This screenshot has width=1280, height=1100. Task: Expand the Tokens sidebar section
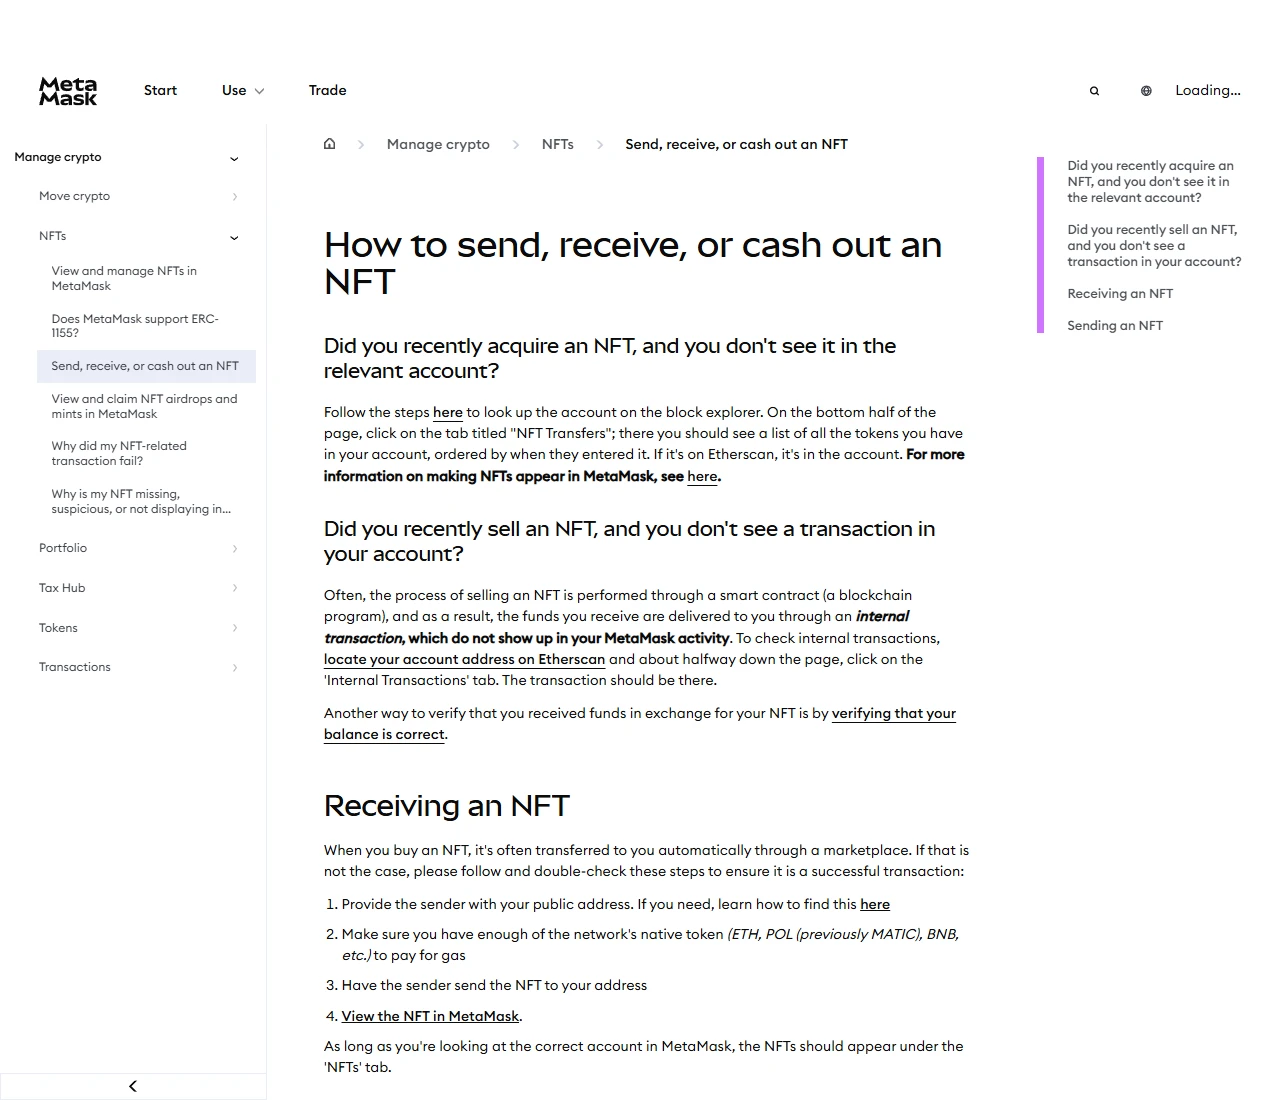(x=138, y=628)
